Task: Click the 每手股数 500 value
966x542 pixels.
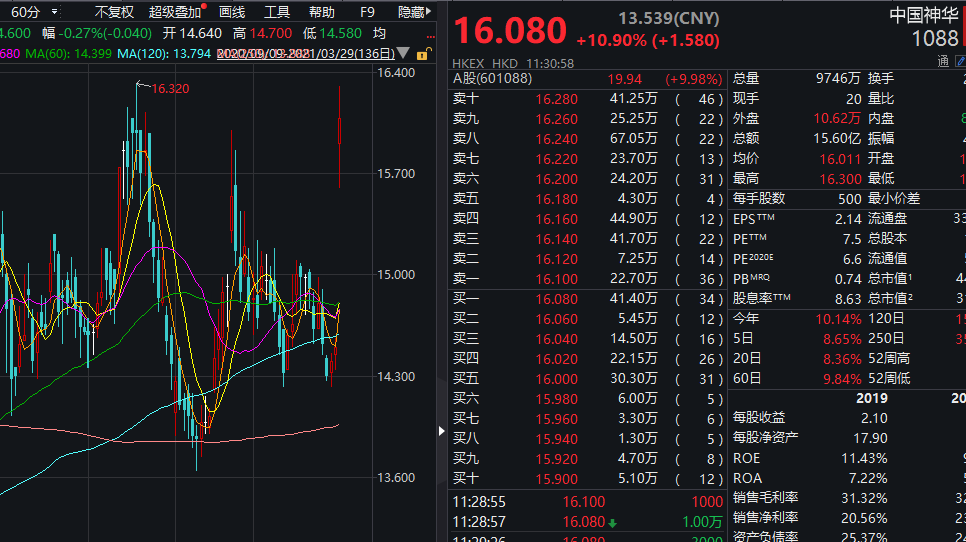Action: (850, 199)
